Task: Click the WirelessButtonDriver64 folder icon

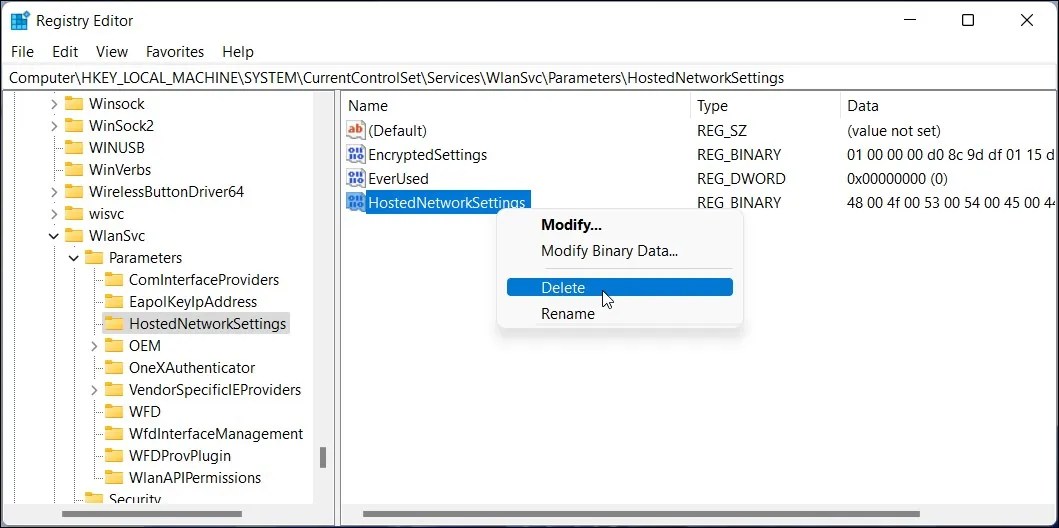Action: point(74,192)
